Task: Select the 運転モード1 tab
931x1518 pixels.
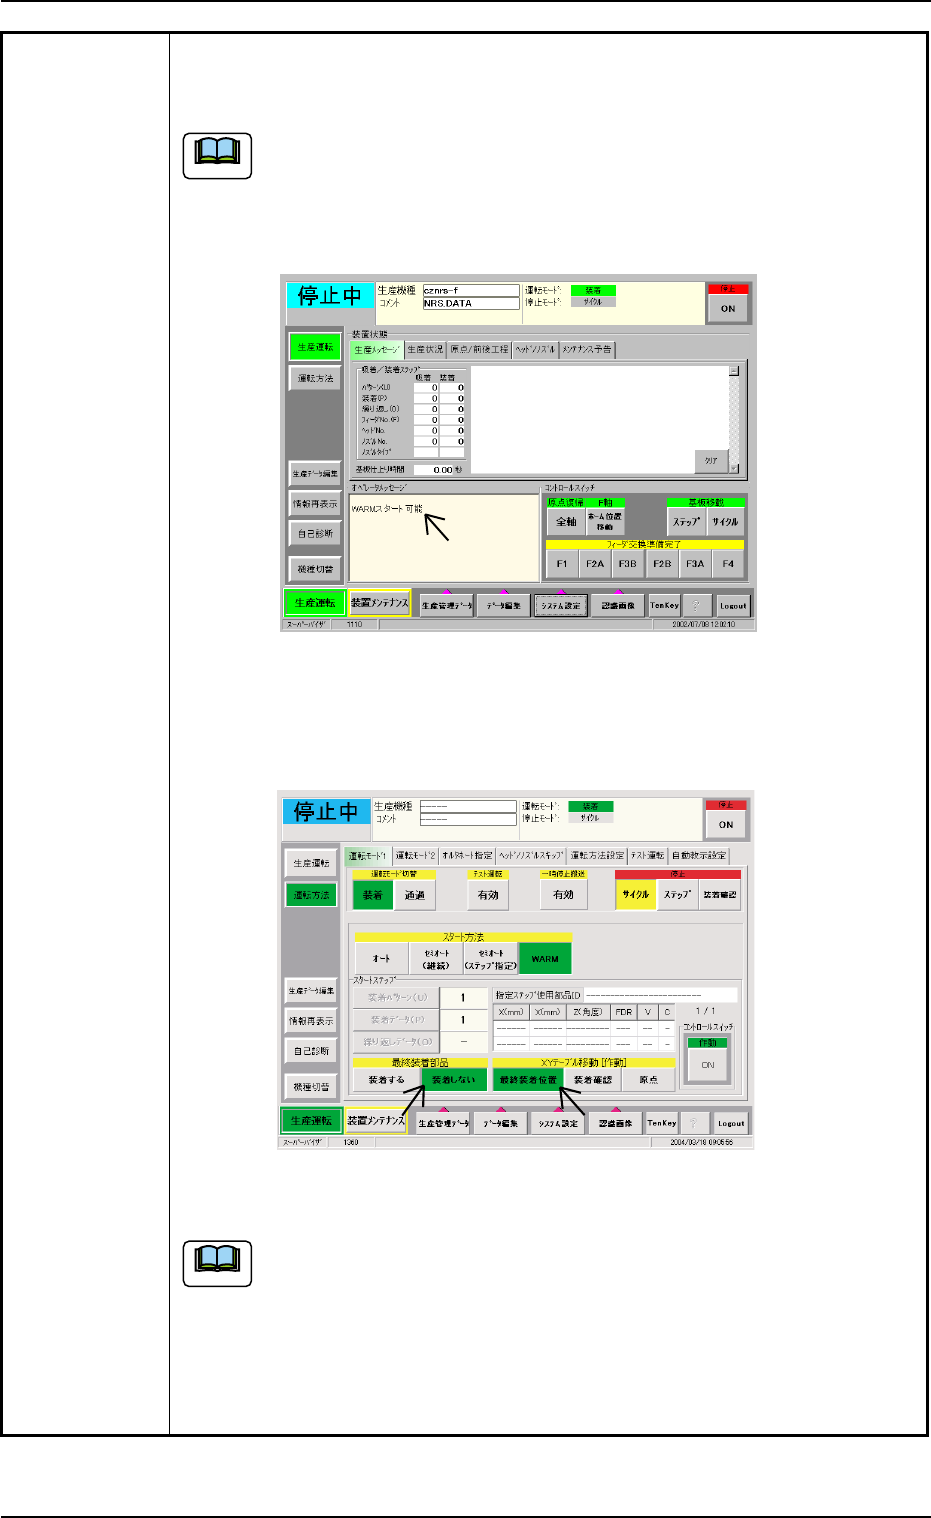Action: pyautogui.click(x=368, y=856)
